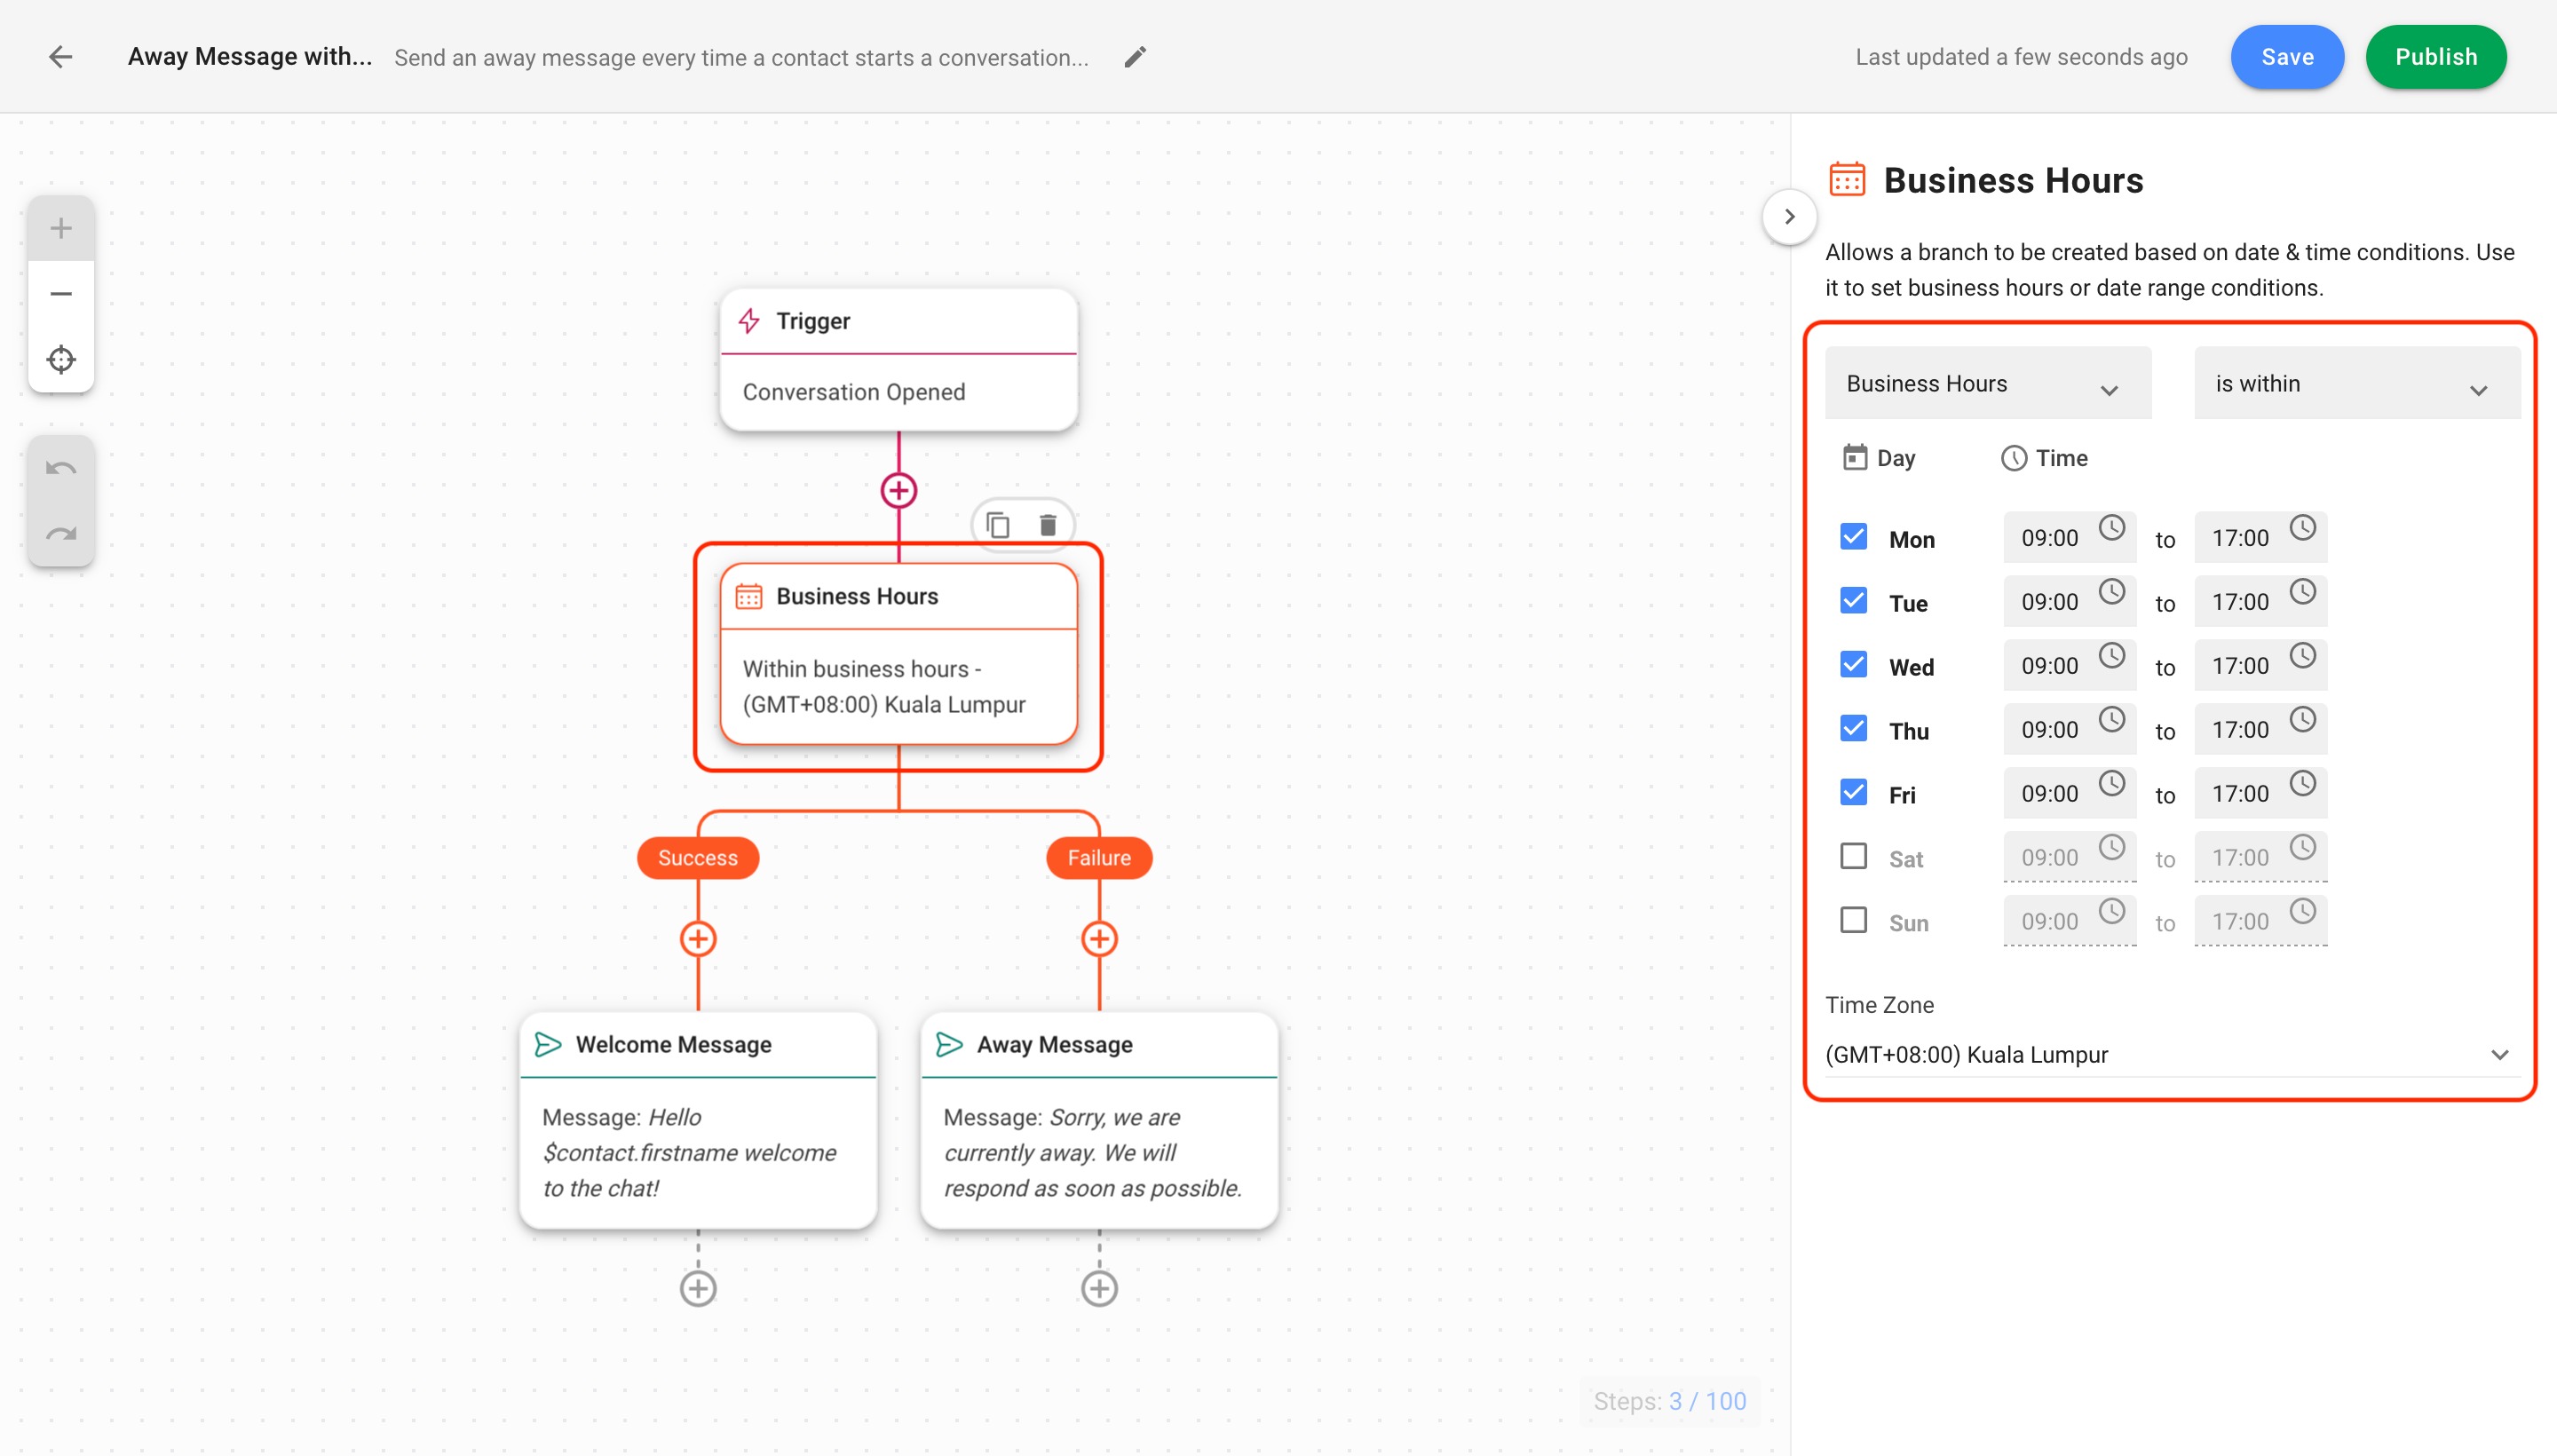Screen dimensions: 2557x1456
Task: Click the duplicate node icon
Action: click(x=998, y=524)
